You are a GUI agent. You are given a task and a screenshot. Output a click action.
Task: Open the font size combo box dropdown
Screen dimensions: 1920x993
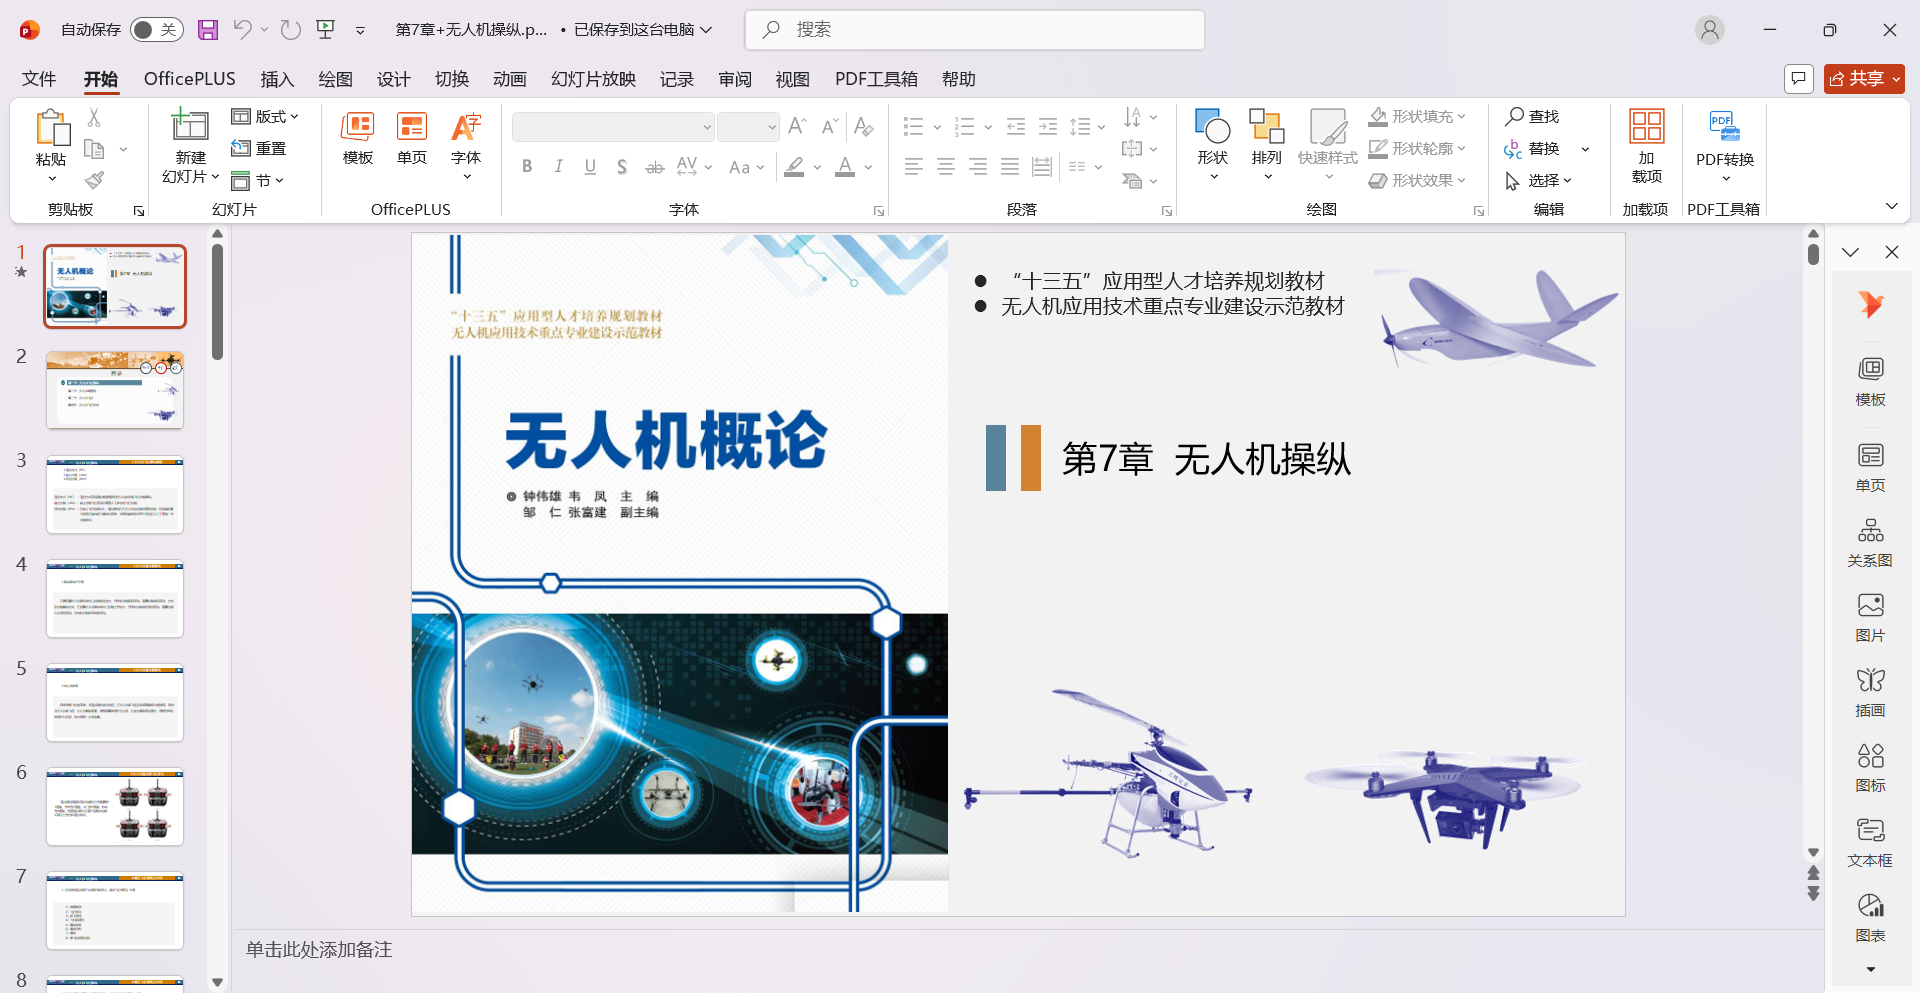[x=772, y=127]
